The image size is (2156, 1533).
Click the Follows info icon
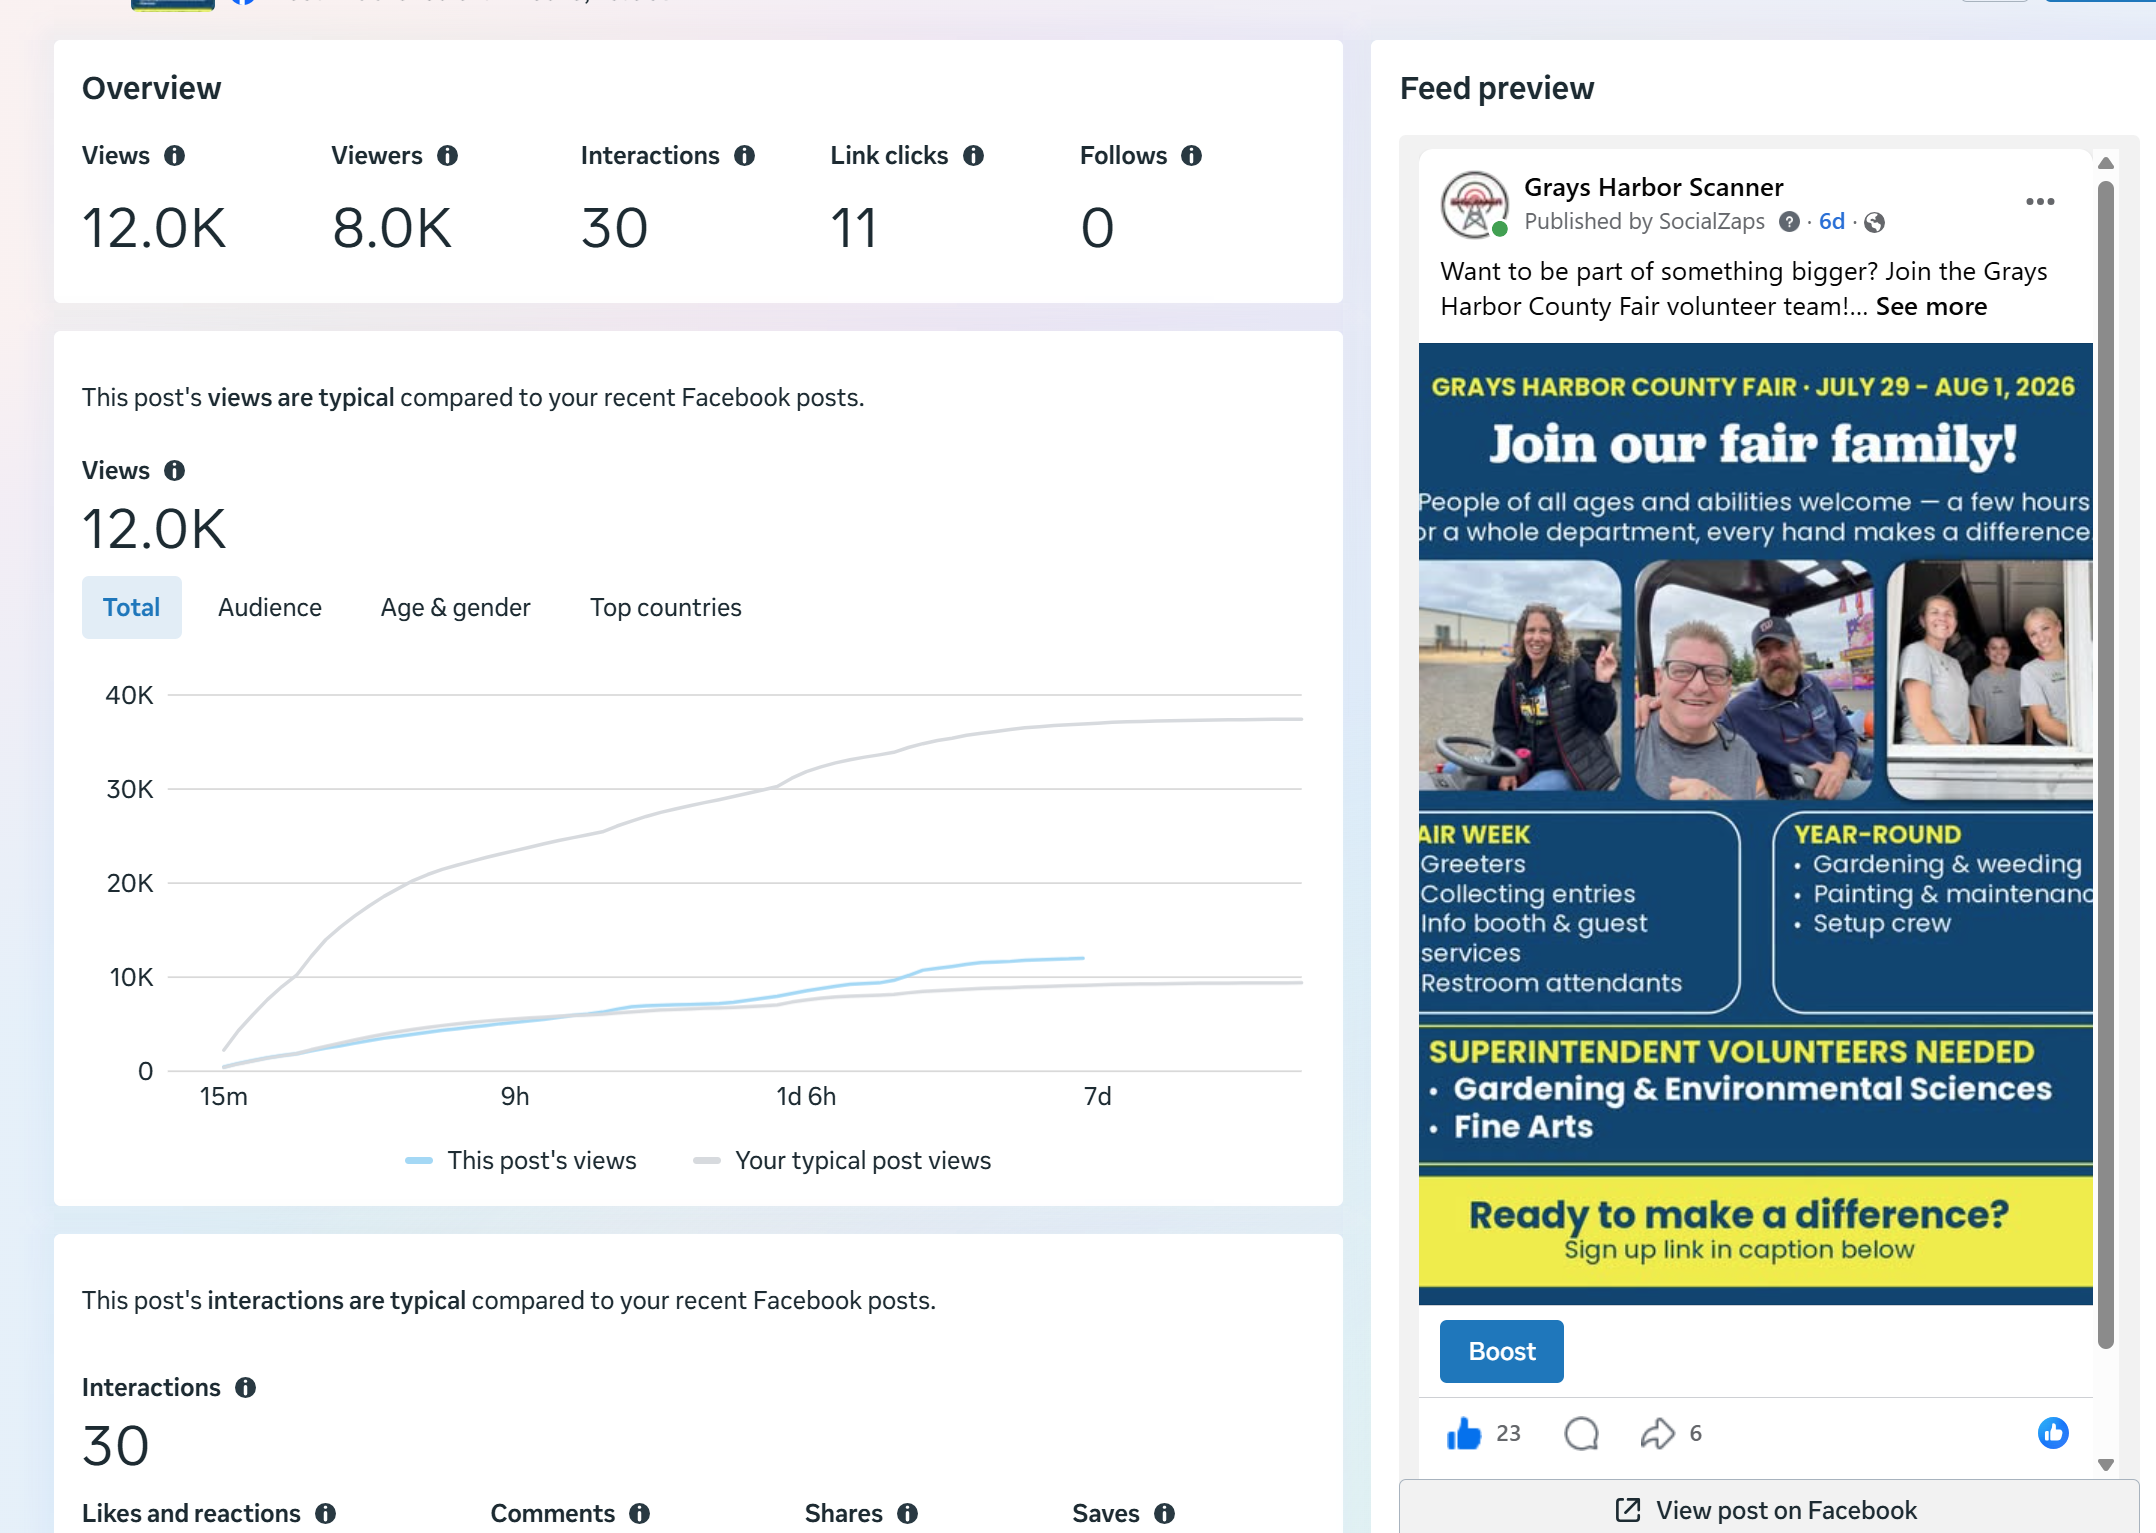1192,156
